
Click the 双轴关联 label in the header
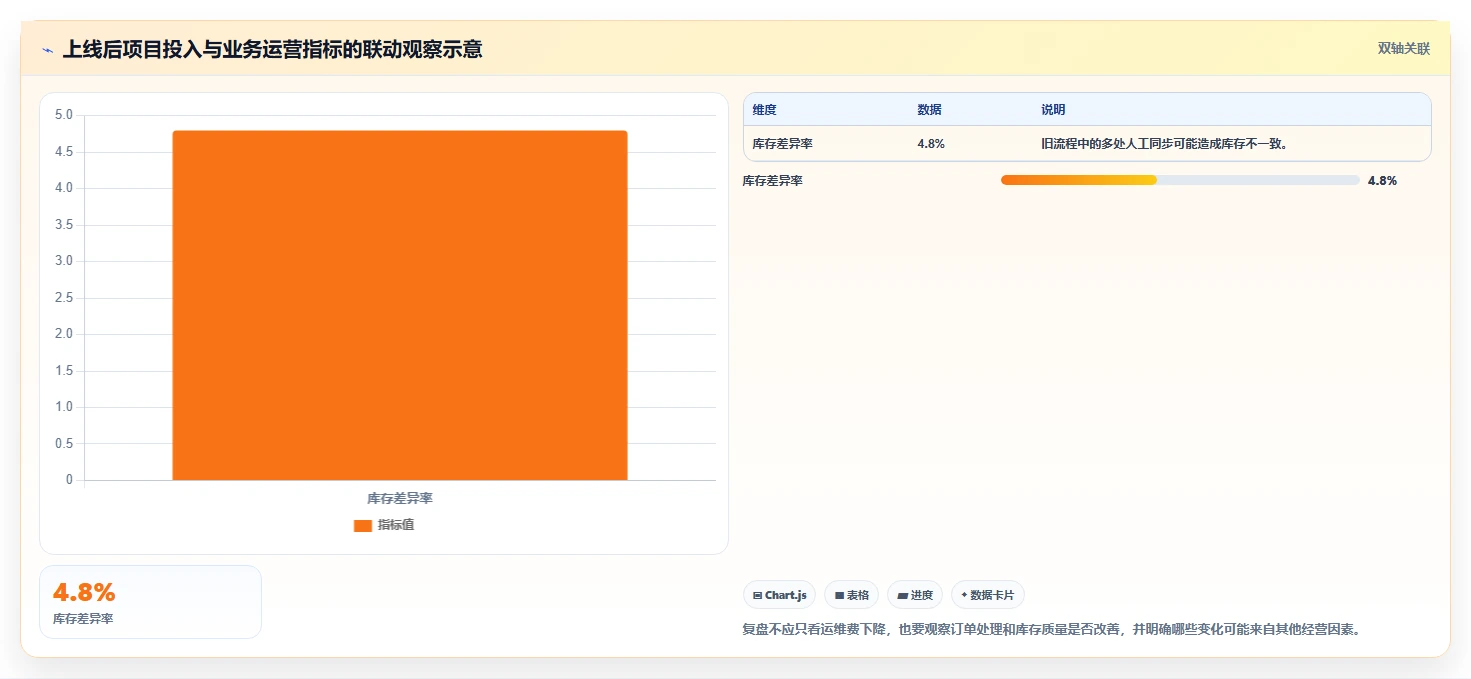[1404, 48]
